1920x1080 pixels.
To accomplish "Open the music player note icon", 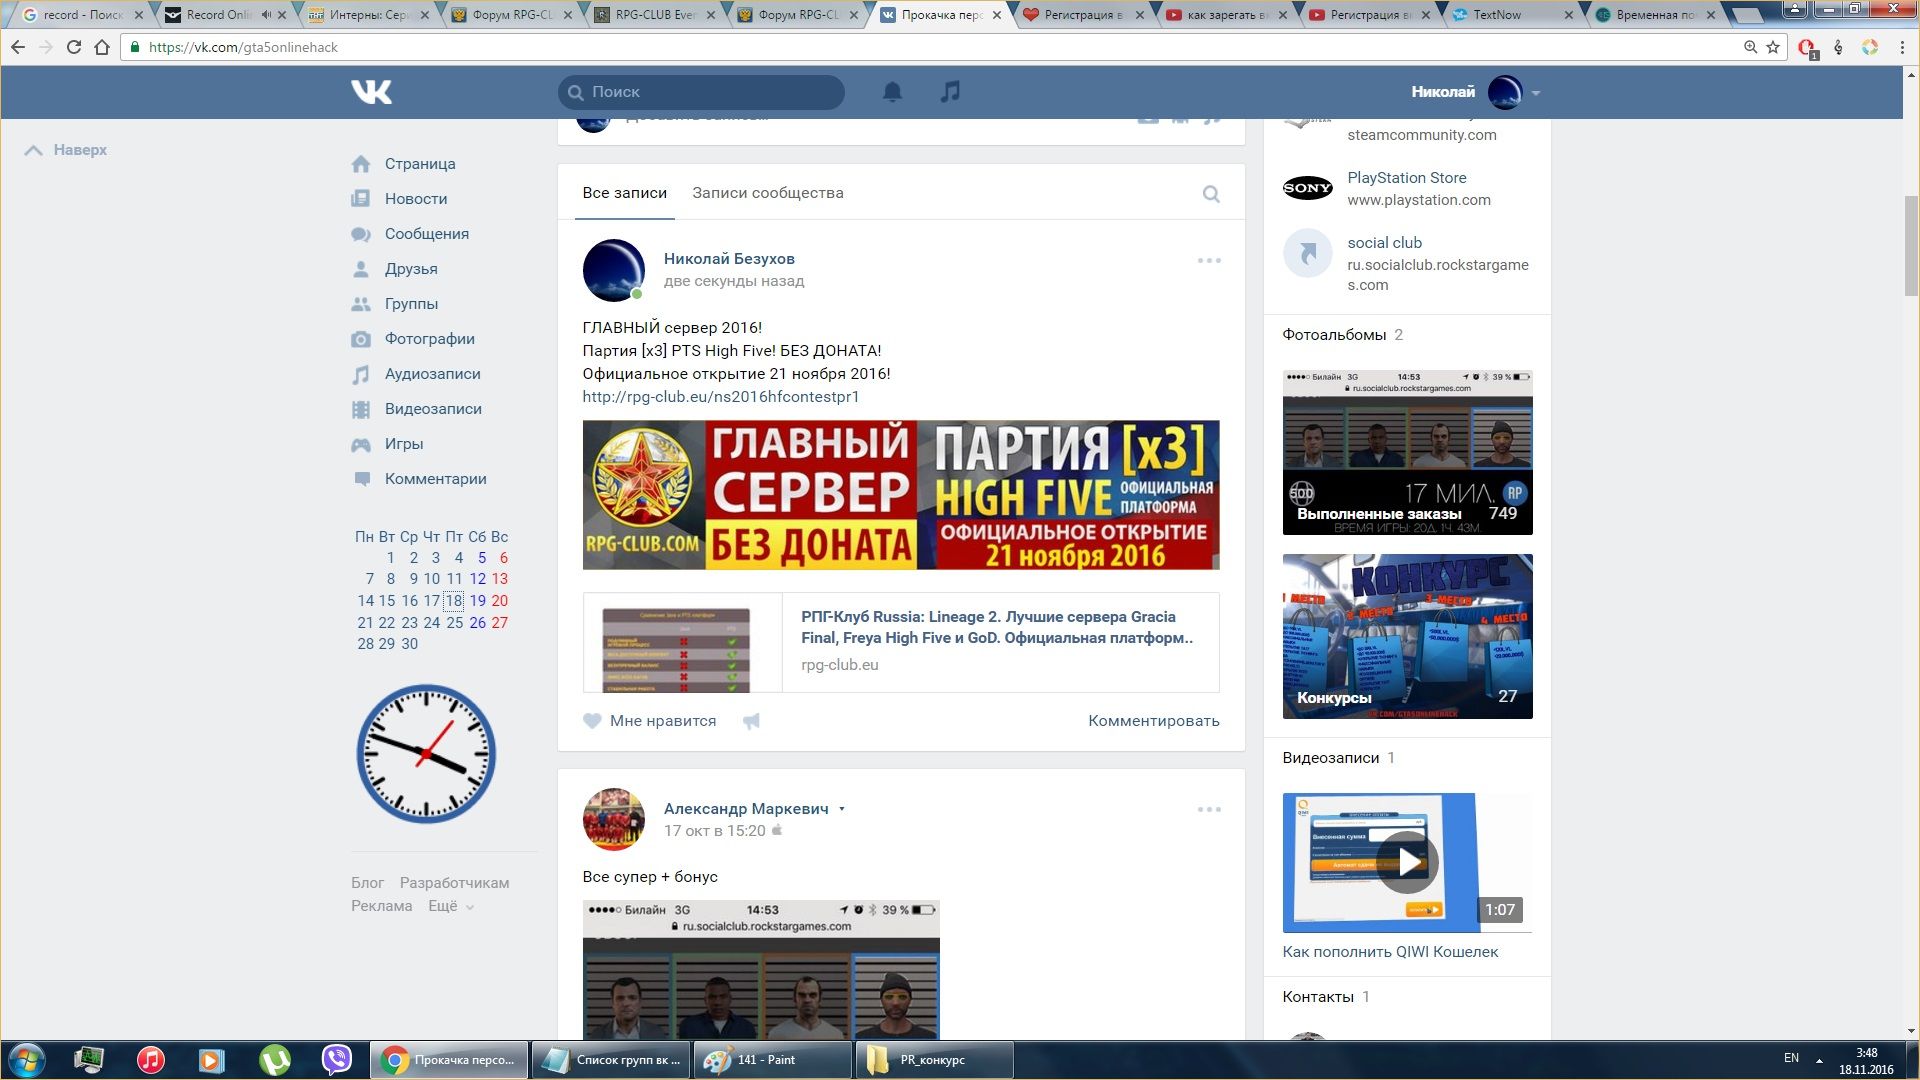I will (950, 92).
